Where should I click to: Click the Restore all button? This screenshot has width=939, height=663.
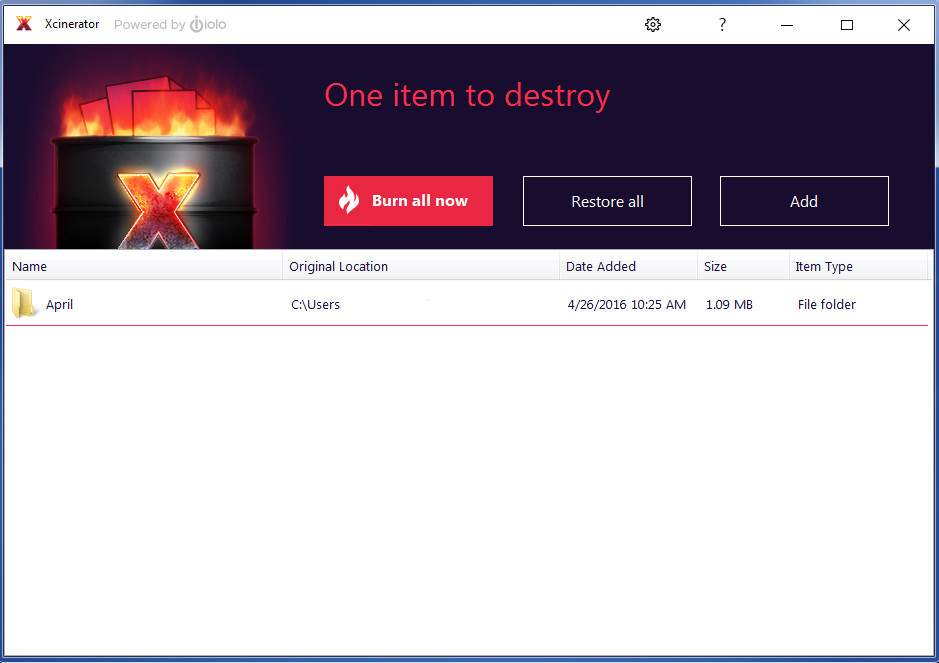click(607, 200)
